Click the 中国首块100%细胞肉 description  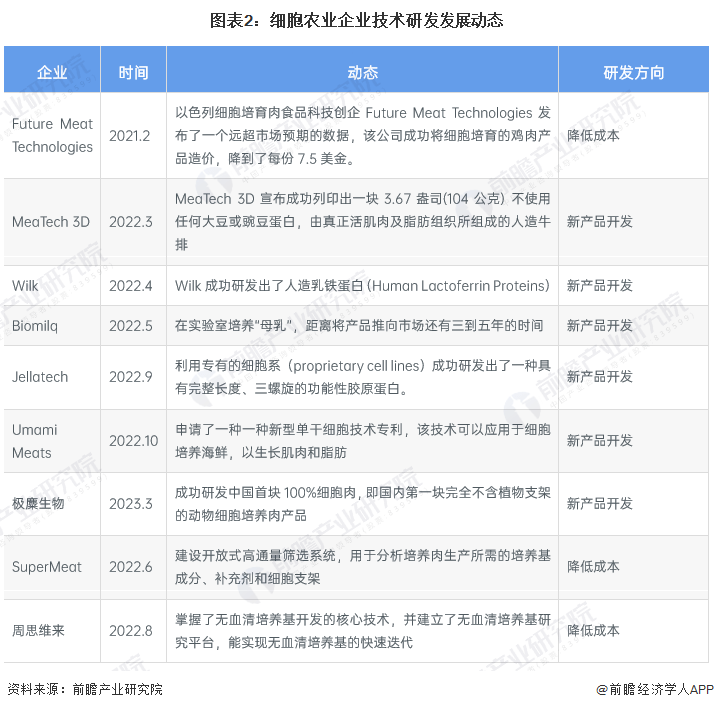(363, 504)
